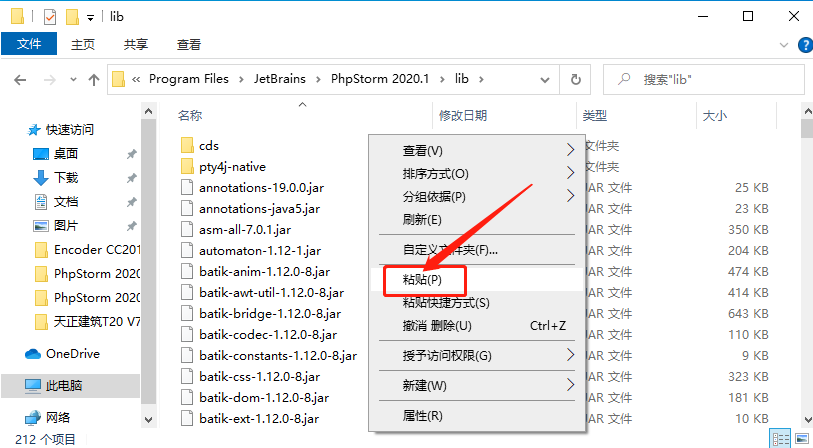Open 桌面 in the navigation pane

(65, 153)
